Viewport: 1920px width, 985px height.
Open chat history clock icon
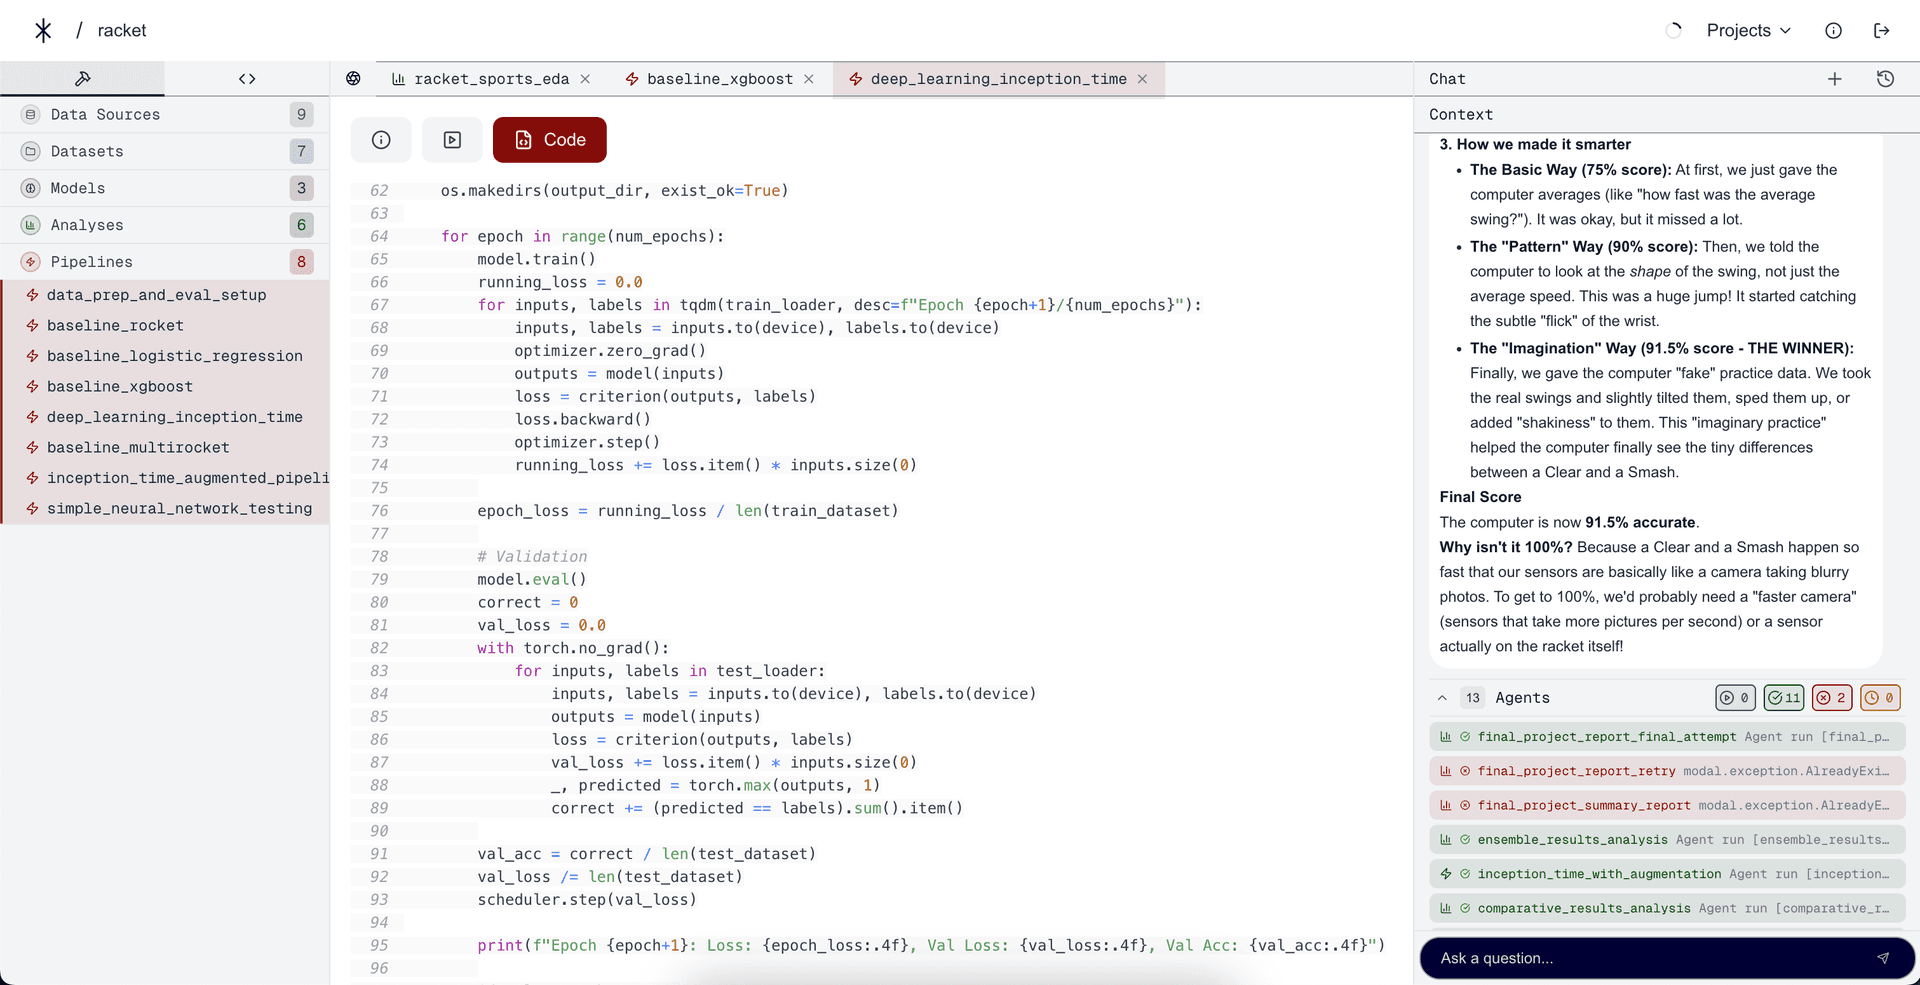coord(1885,79)
